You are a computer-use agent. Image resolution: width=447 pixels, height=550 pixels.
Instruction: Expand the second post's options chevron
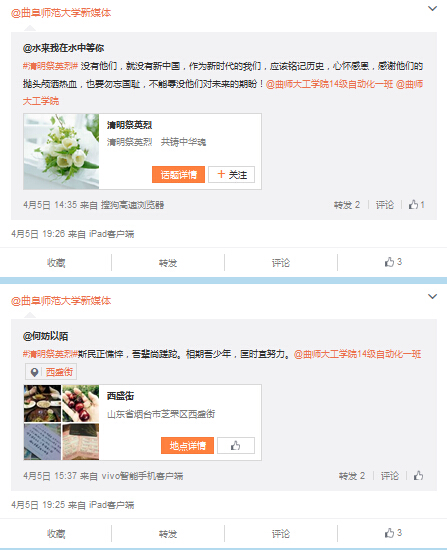pyautogui.click(x=433, y=296)
